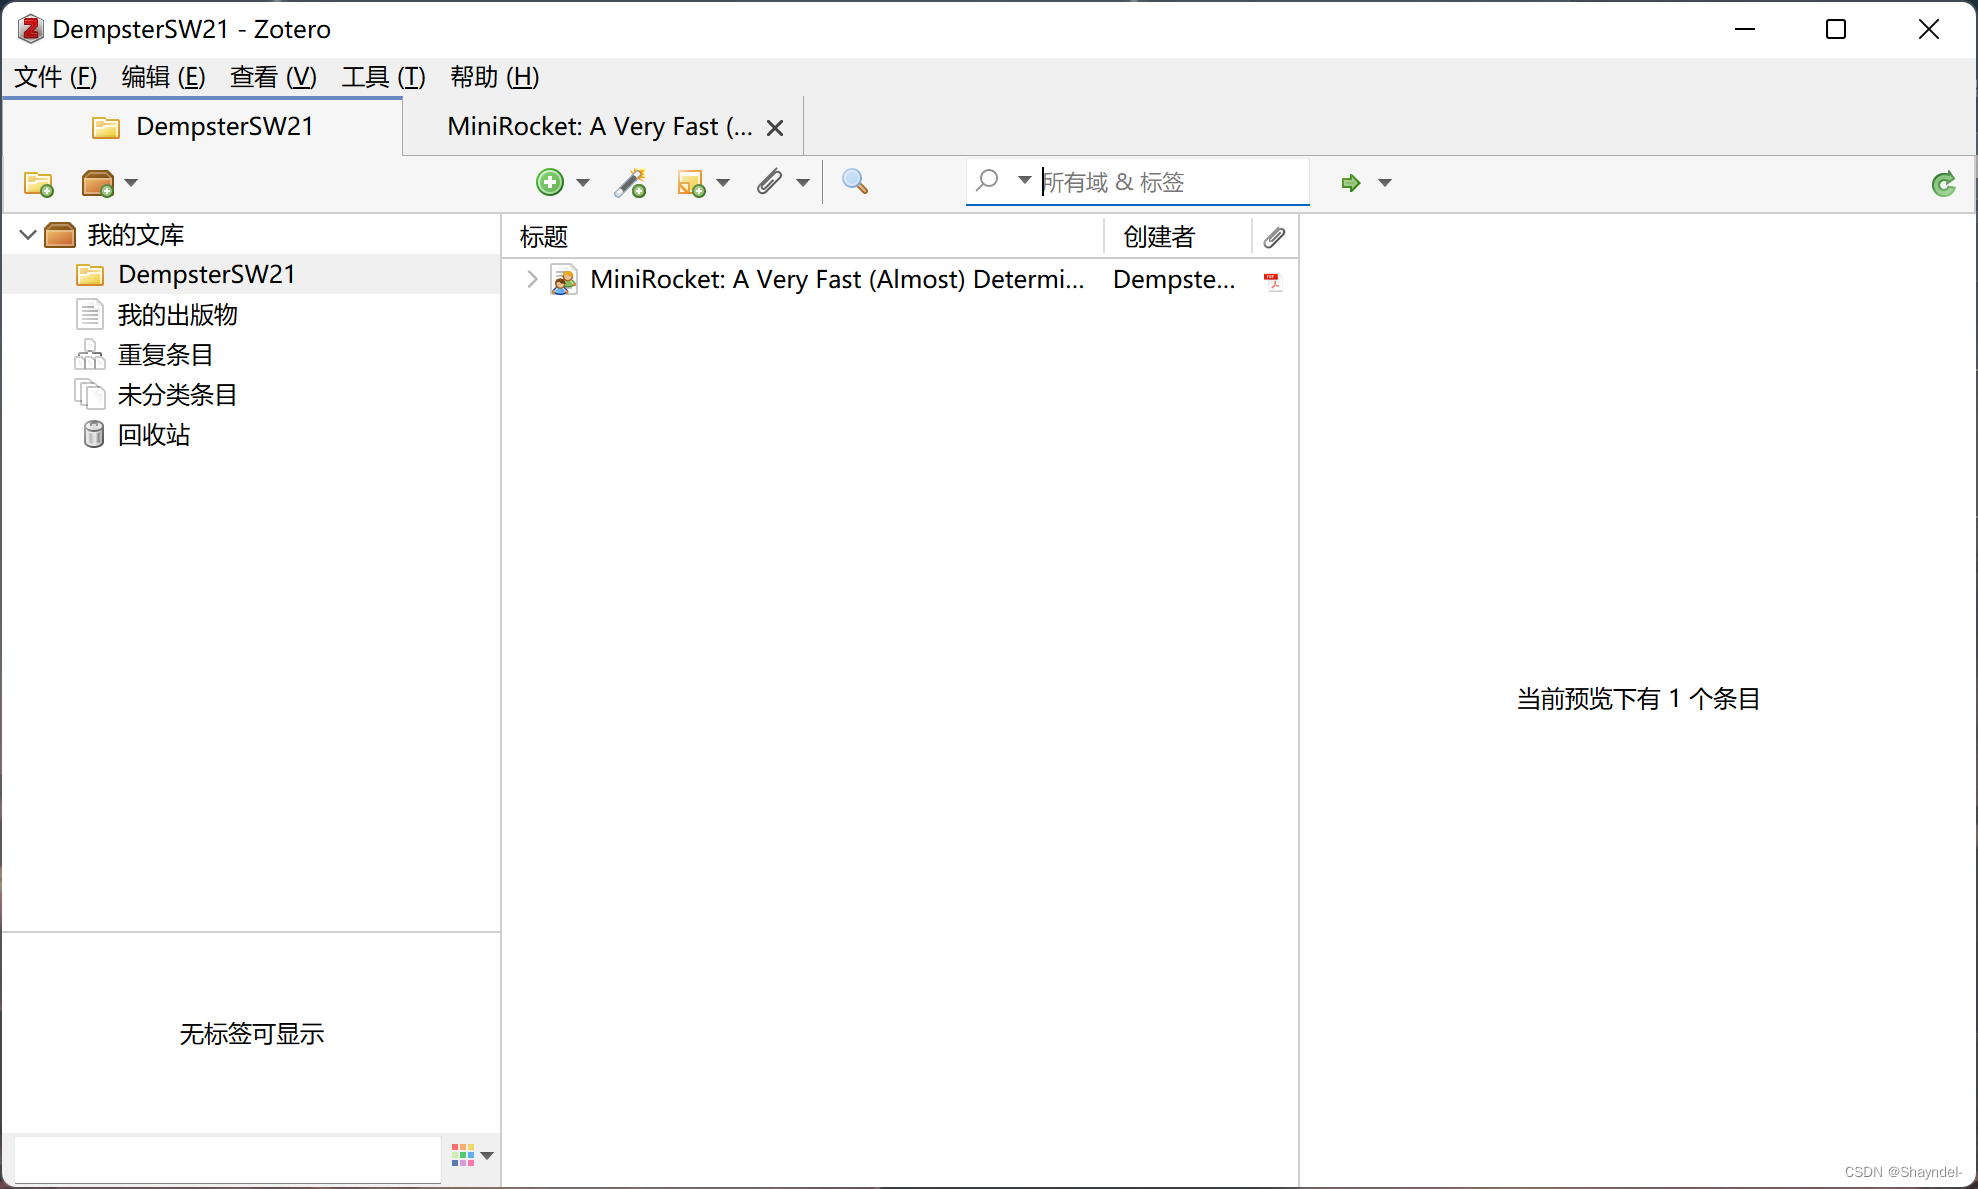Open the 工具 (T) menu
The image size is (1978, 1189).
[383, 77]
